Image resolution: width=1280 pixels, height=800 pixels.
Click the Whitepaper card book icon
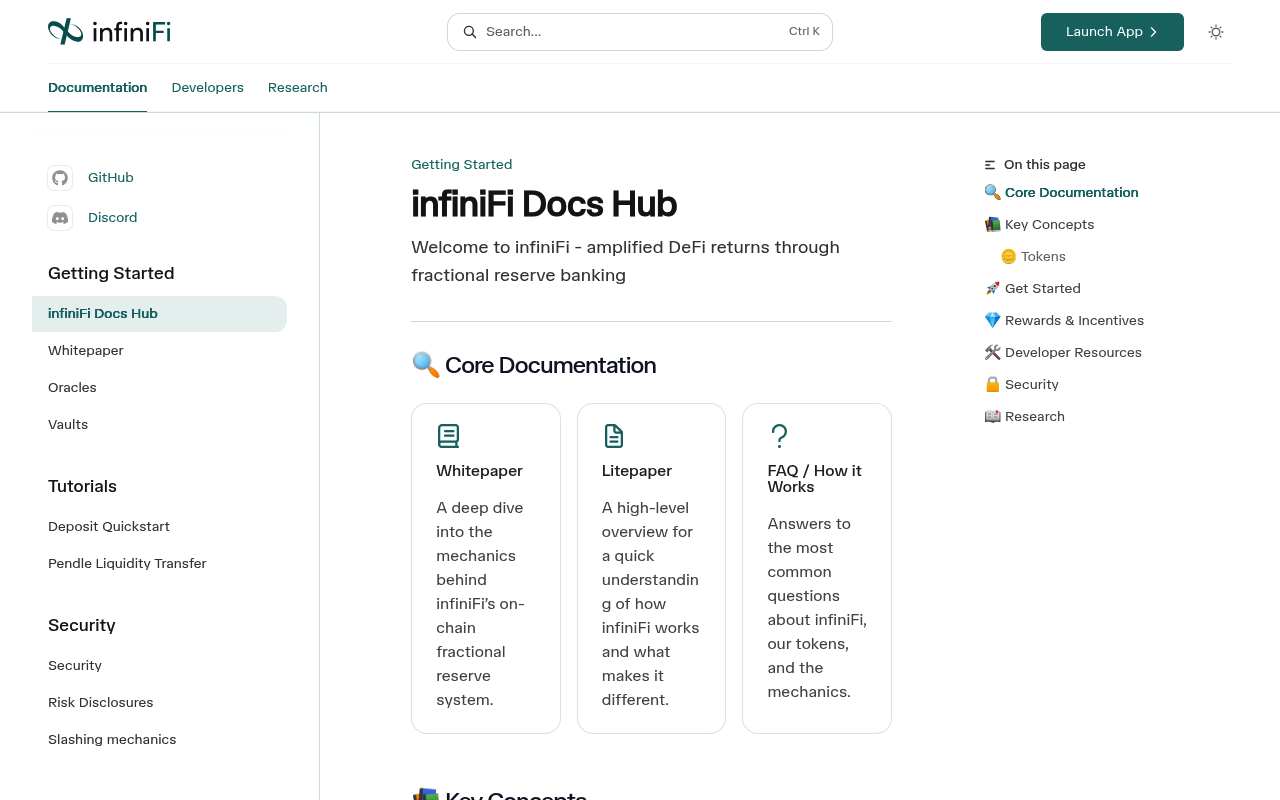click(448, 436)
